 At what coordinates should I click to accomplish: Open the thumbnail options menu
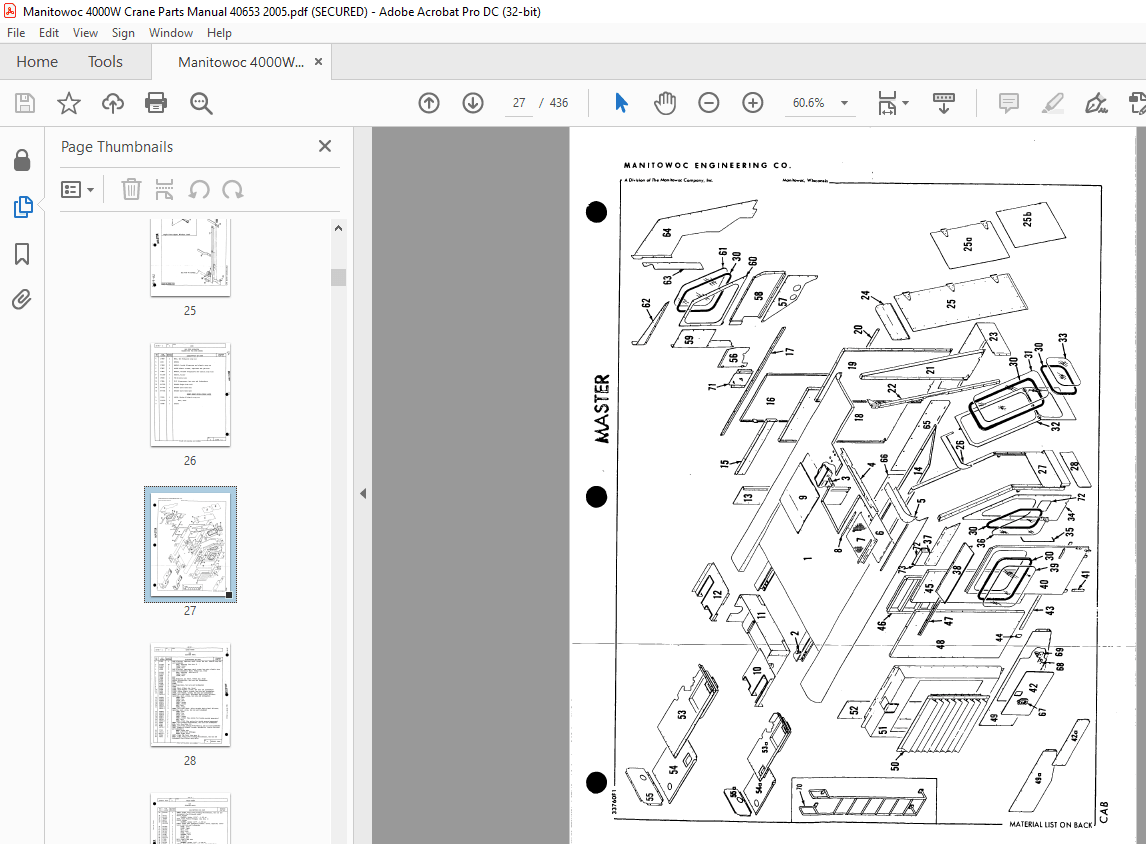pos(78,189)
